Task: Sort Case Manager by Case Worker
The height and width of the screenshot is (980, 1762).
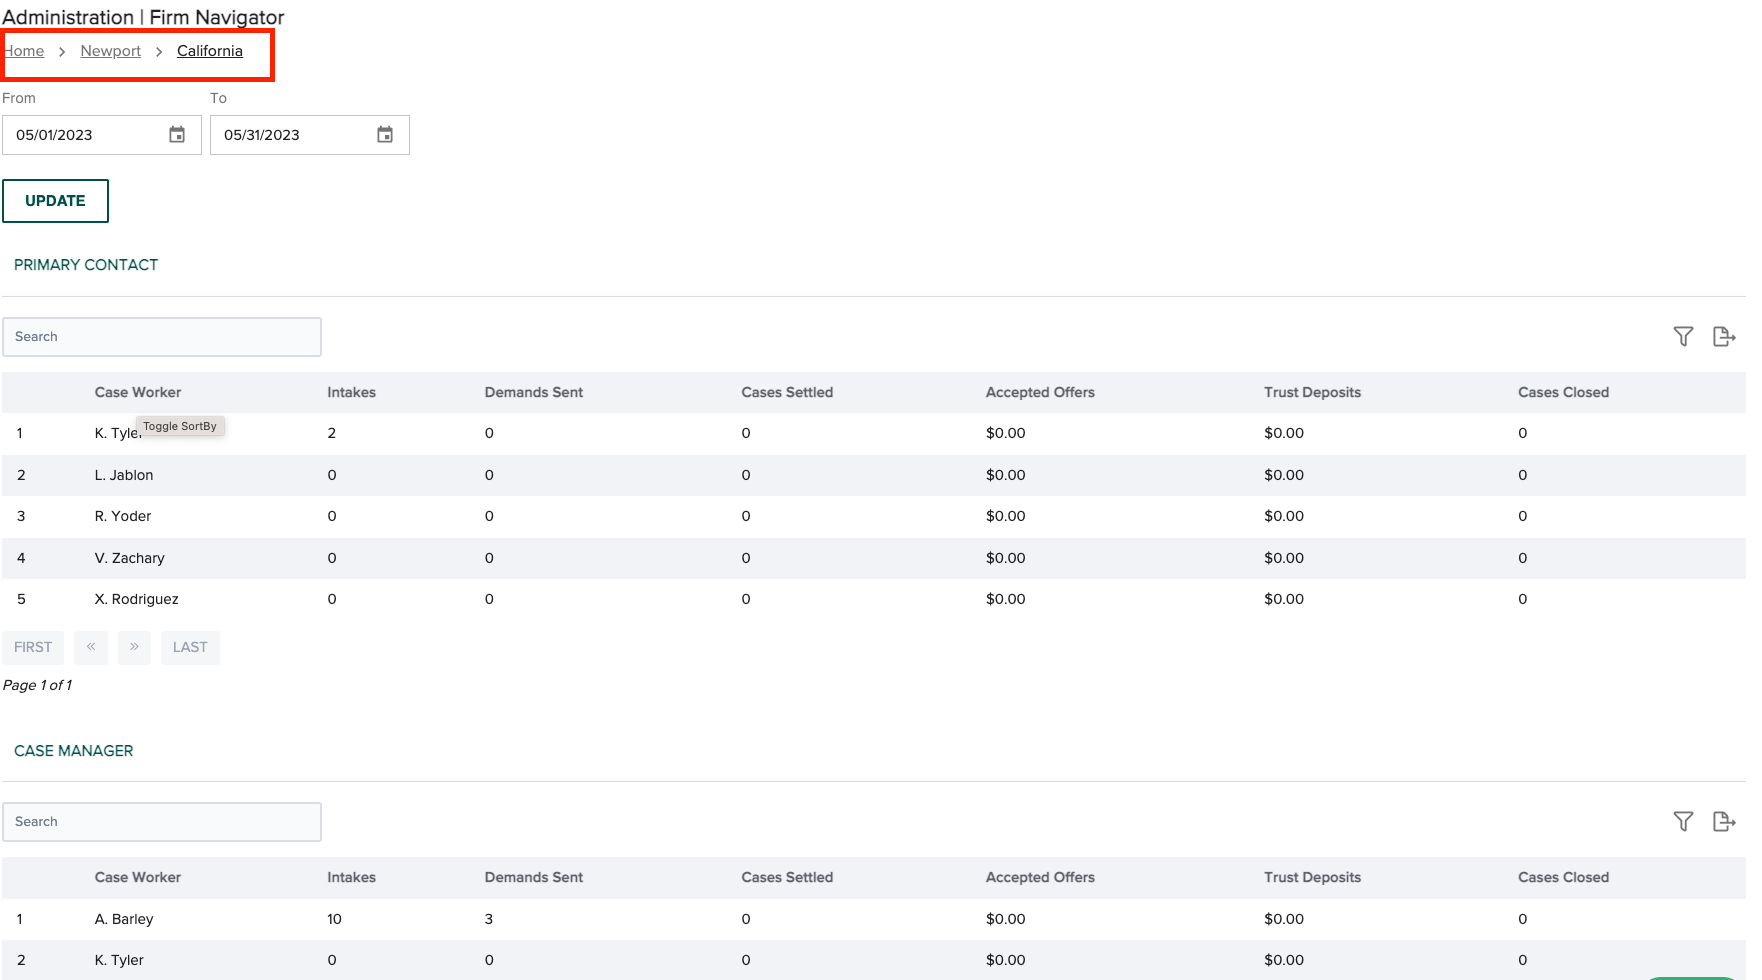Action: pos(138,878)
